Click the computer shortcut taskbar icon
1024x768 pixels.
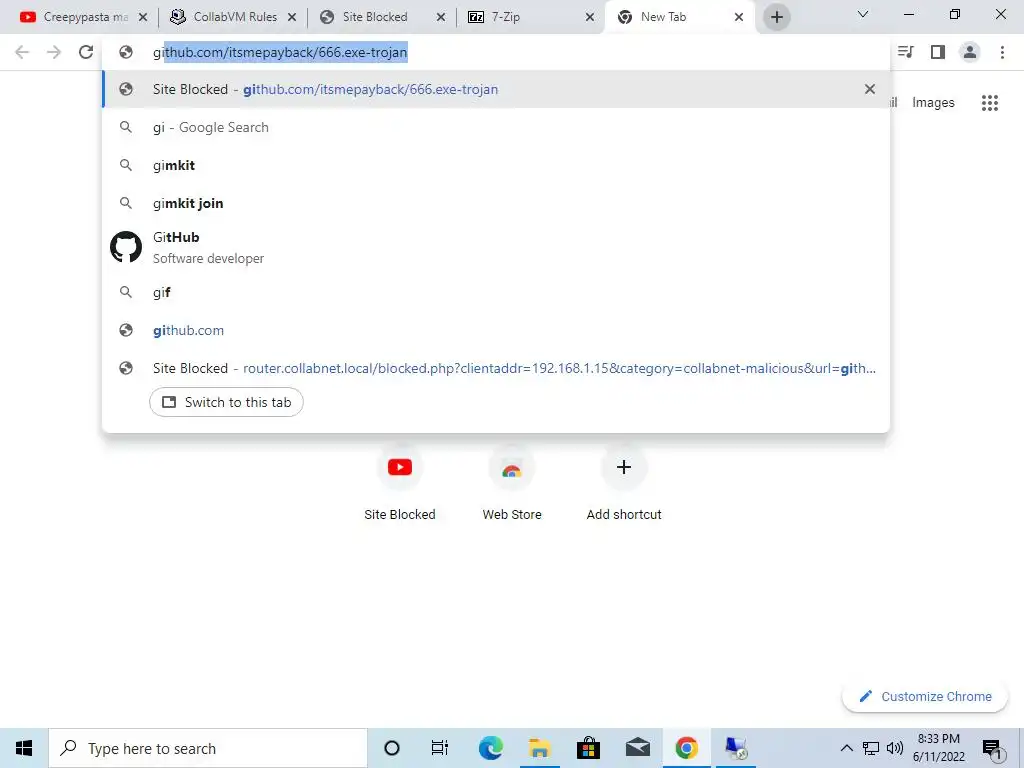736,748
